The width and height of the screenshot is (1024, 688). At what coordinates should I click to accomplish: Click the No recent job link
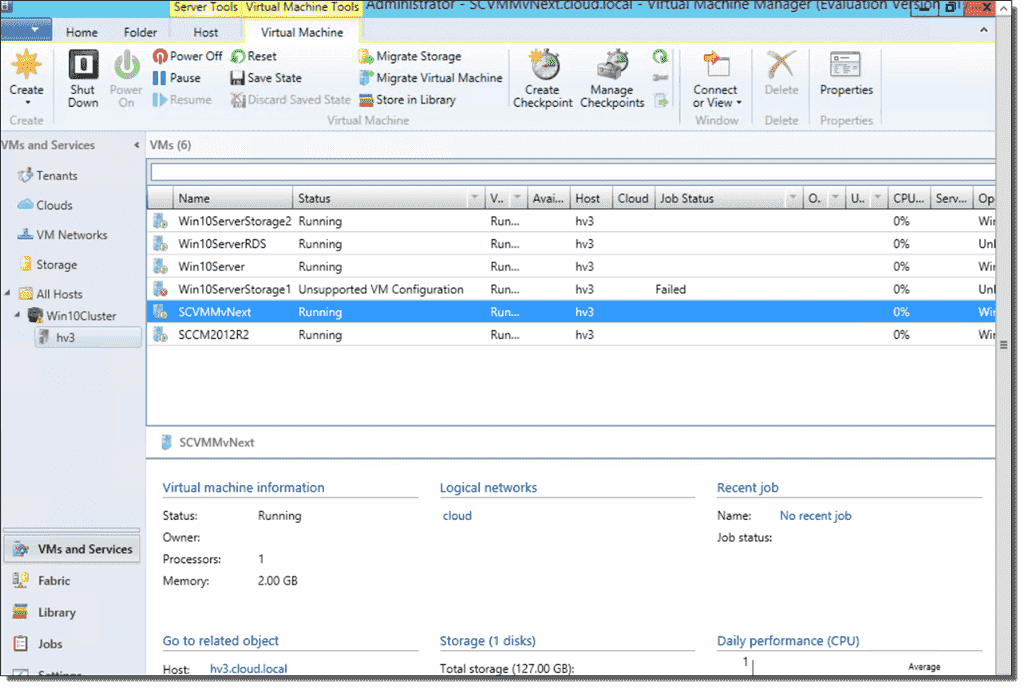(815, 516)
